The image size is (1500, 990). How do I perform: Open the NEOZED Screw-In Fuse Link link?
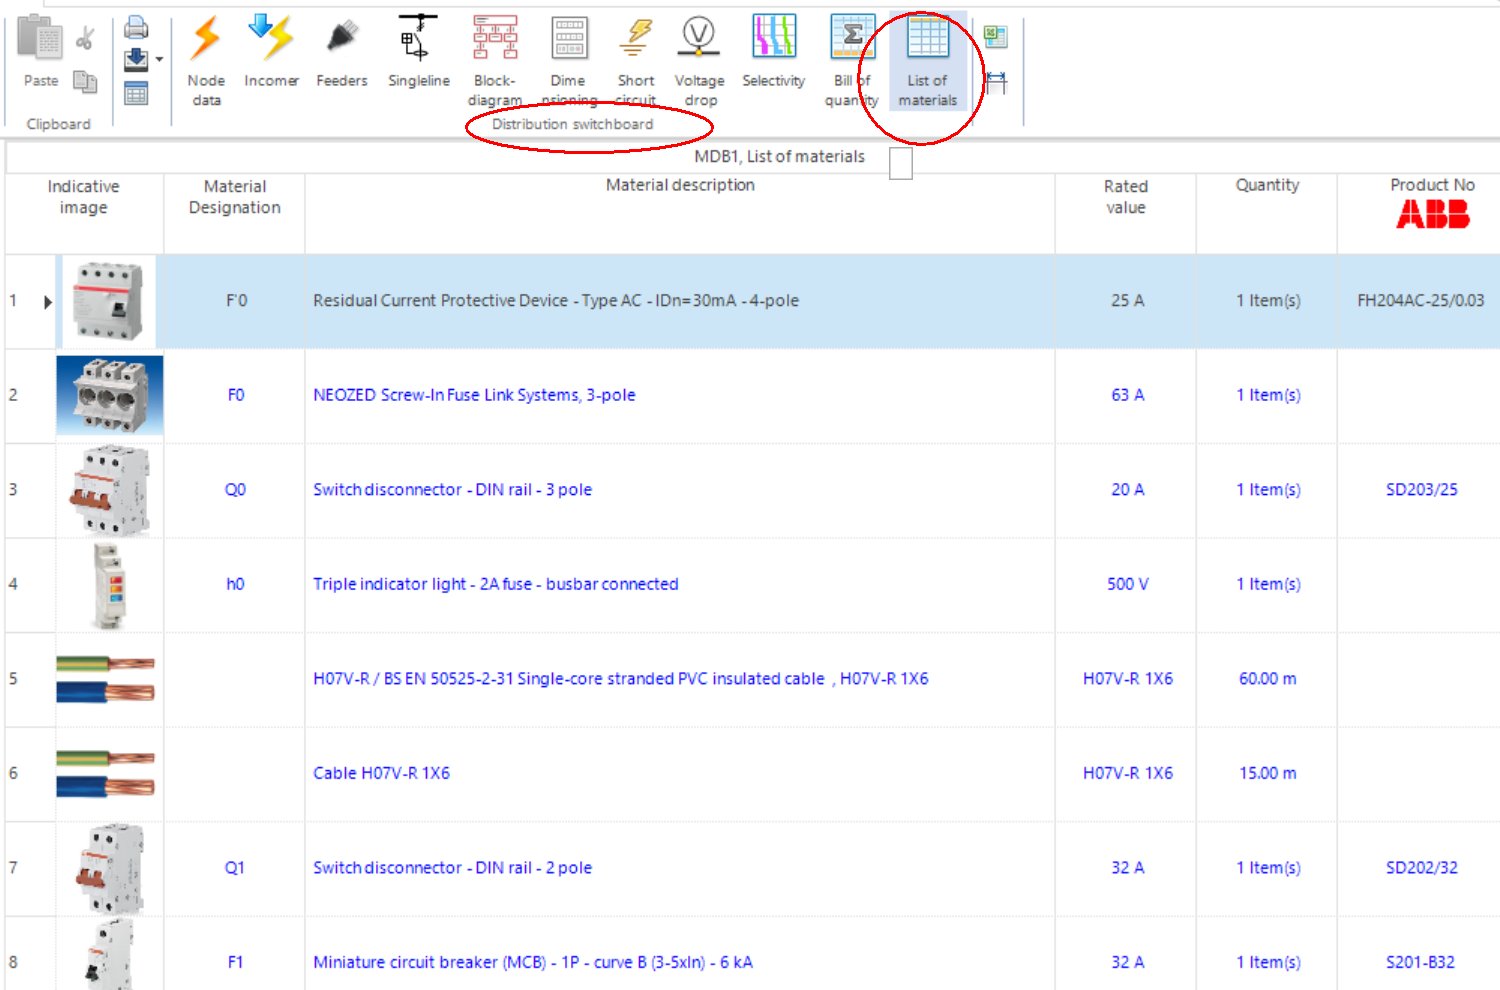point(473,395)
